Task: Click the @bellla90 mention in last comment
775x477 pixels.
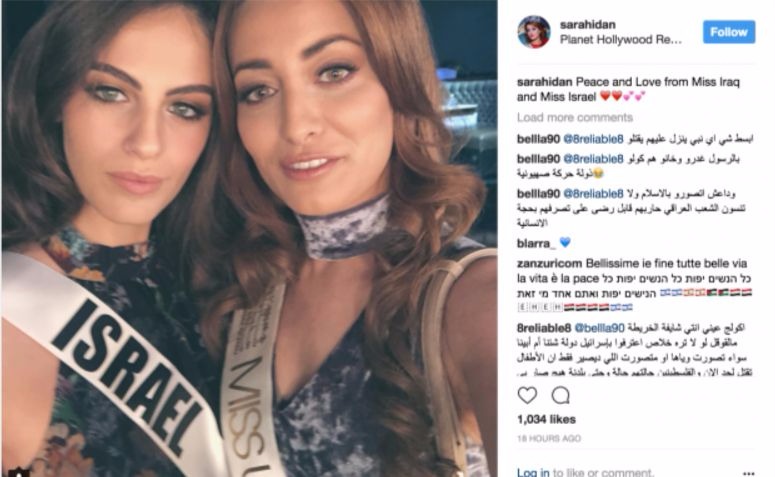Action: (599, 328)
